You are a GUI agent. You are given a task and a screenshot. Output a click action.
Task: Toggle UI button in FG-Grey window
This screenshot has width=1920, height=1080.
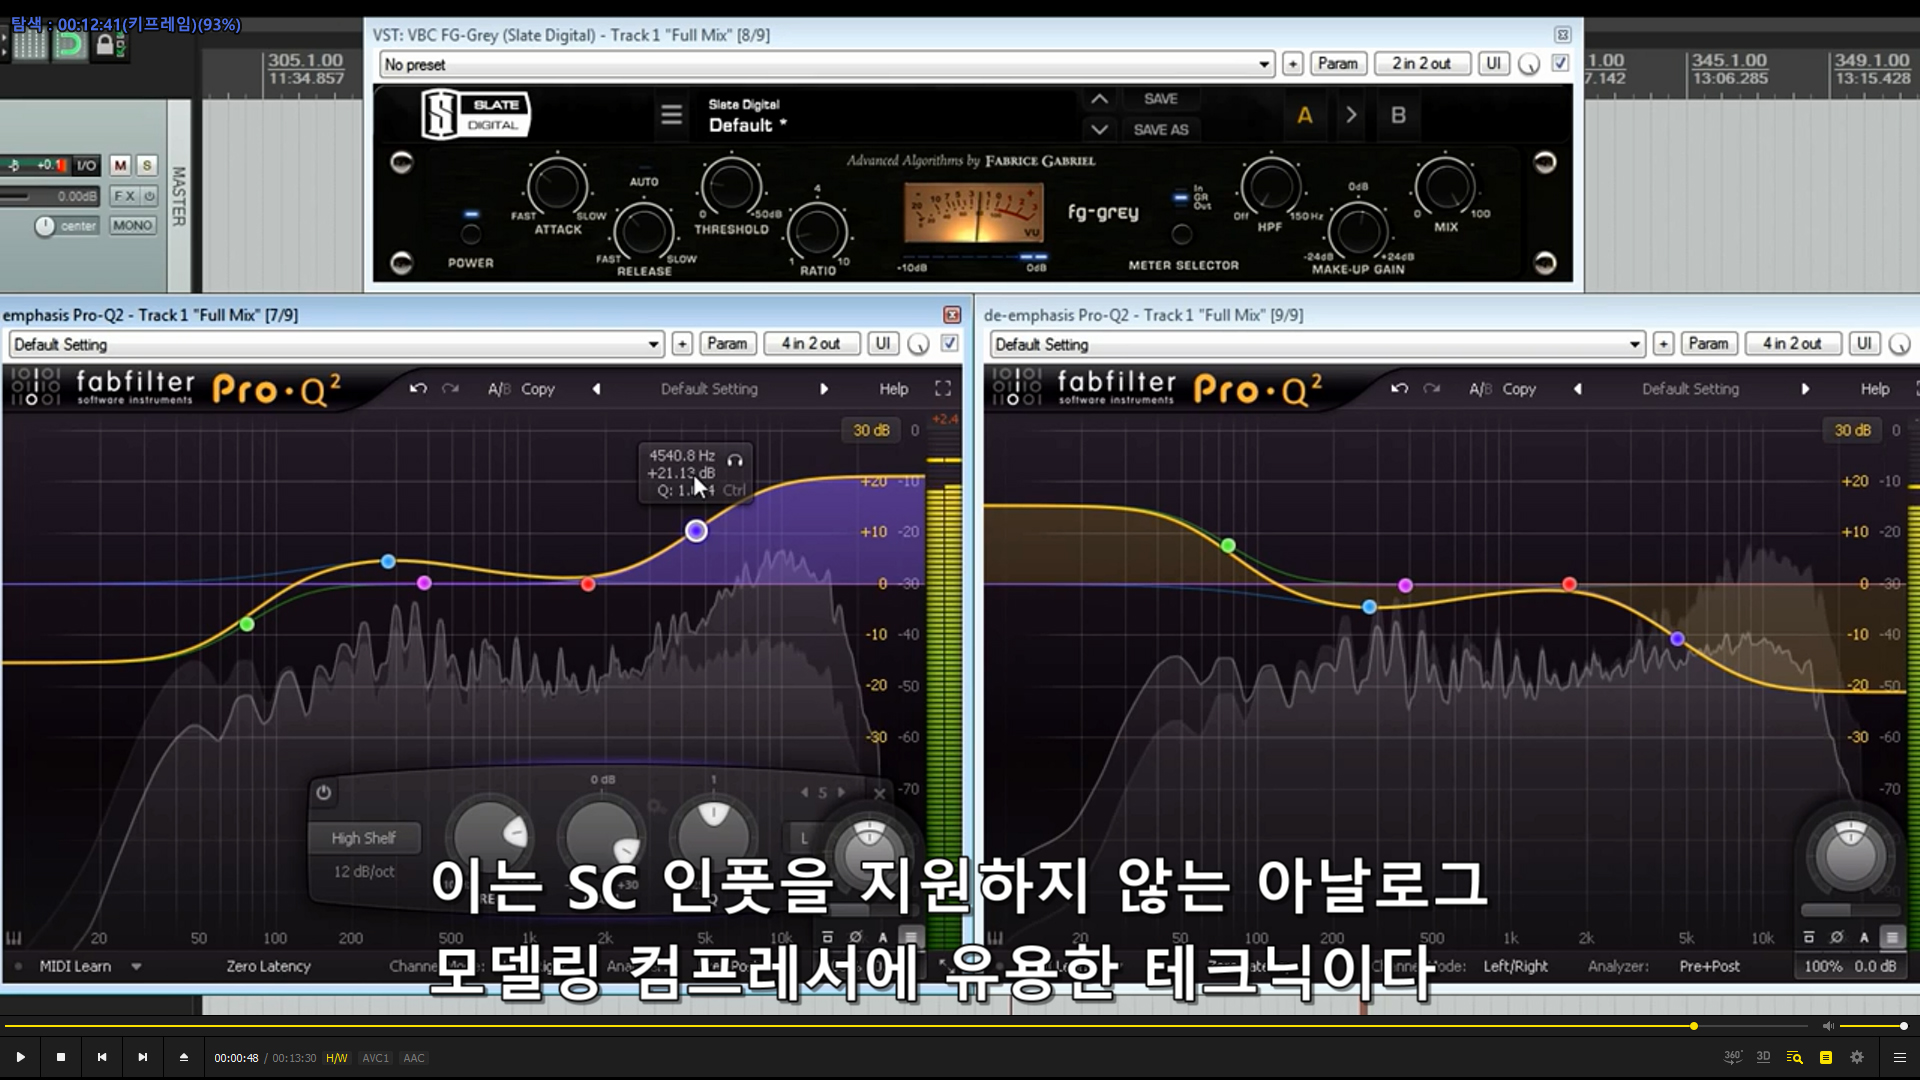pyautogui.click(x=1493, y=64)
